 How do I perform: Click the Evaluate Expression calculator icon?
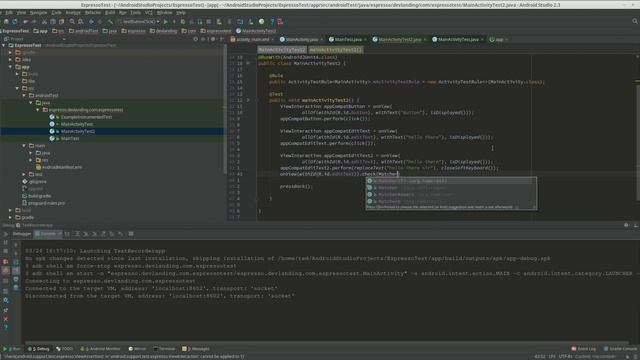[x=131, y=234]
